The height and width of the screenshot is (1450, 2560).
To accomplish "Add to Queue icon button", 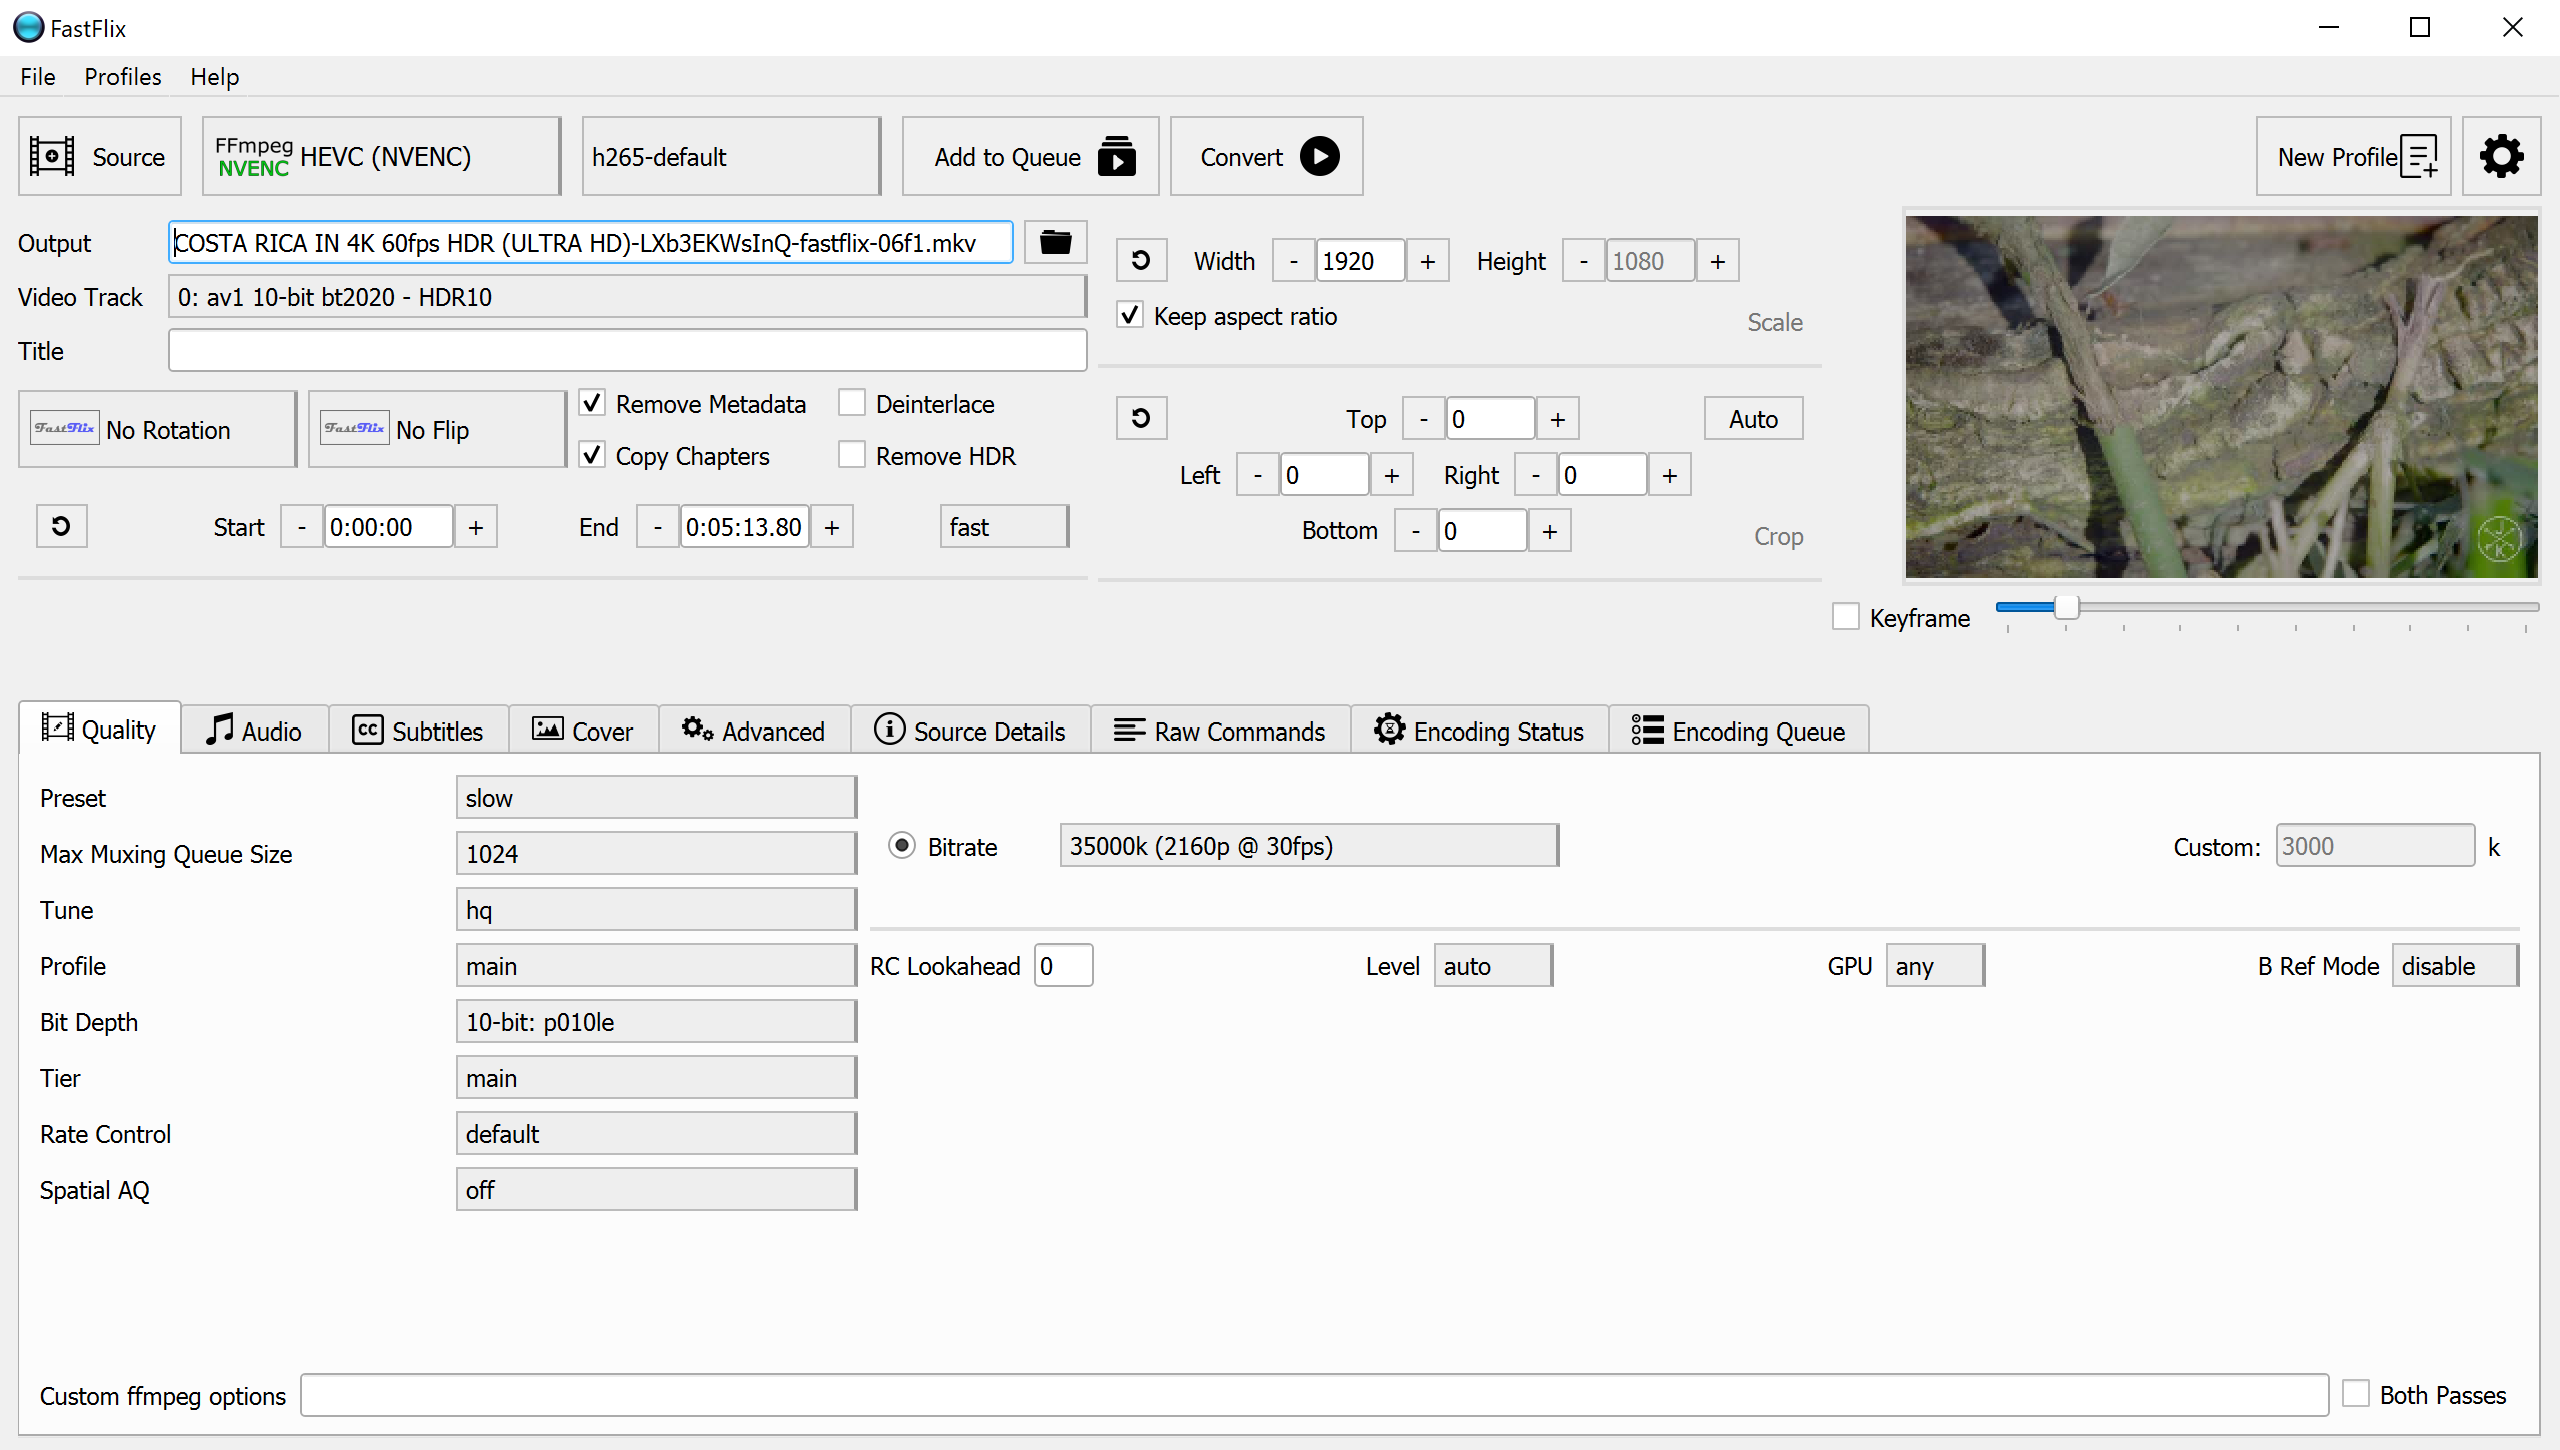I will [1030, 156].
